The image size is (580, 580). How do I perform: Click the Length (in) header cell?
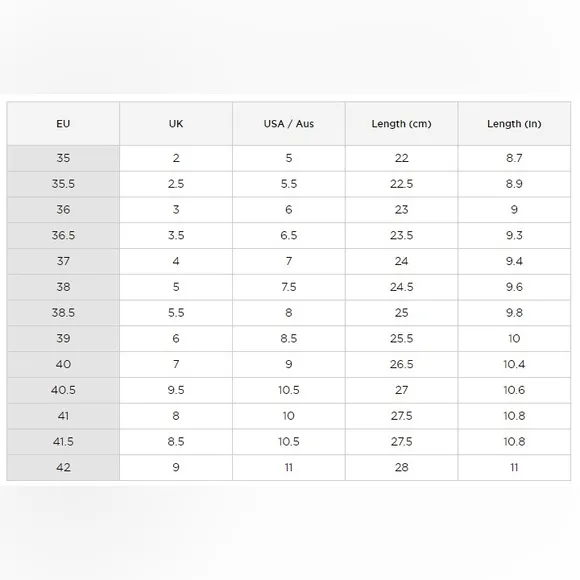coord(514,124)
